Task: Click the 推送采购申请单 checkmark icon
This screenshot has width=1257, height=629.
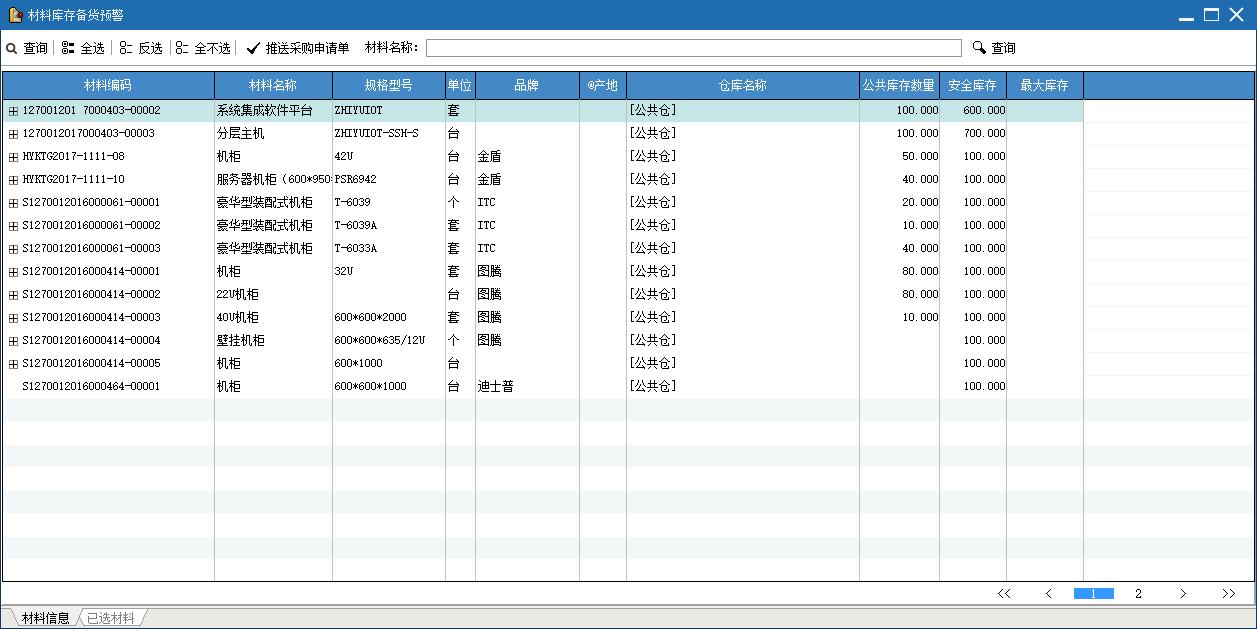Action: pyautogui.click(x=253, y=48)
